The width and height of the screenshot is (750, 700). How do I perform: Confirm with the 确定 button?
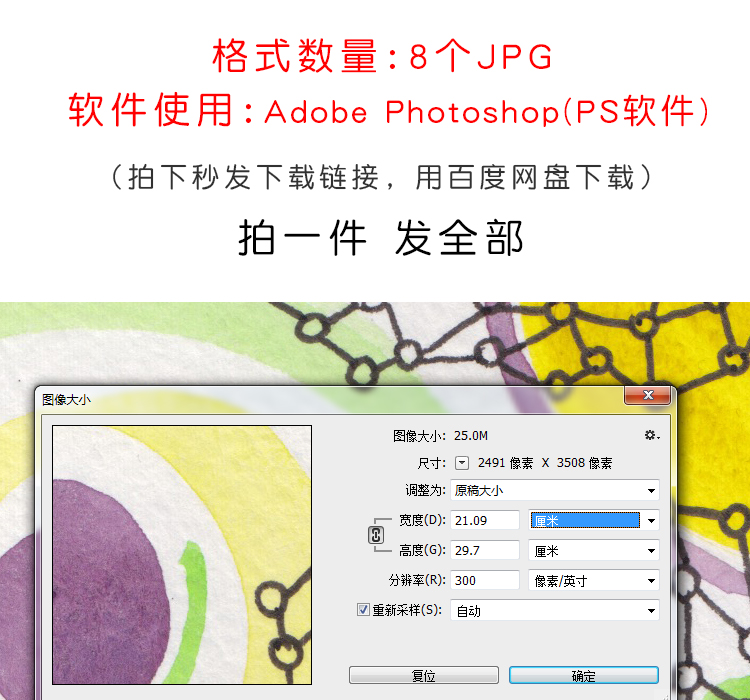click(584, 675)
